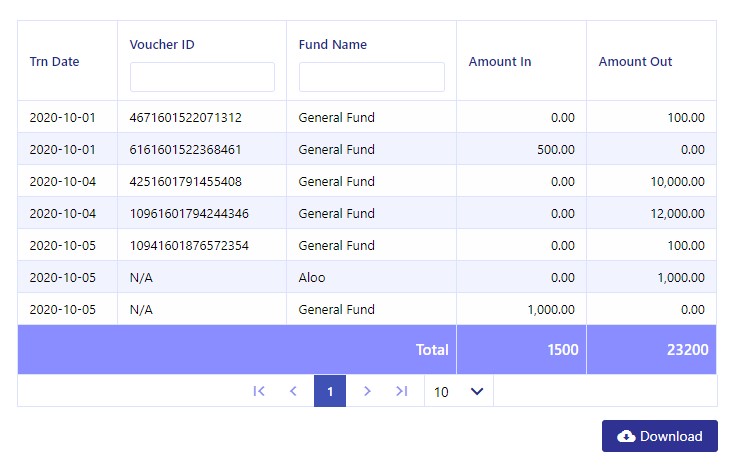Focus the Fund Name filter field
The height and width of the screenshot is (471, 755).
pos(372,77)
